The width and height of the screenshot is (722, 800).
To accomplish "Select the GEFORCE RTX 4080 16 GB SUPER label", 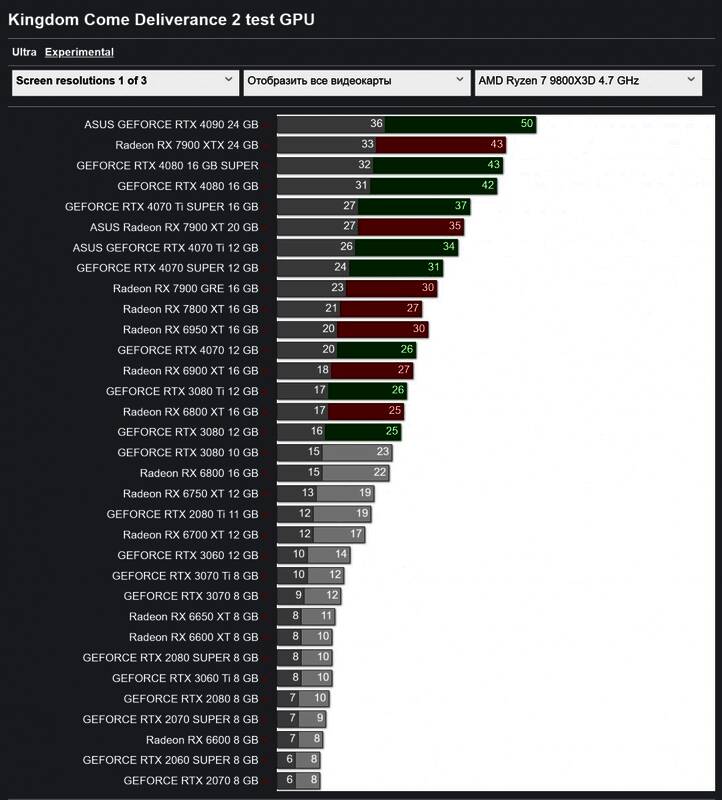I will [x=167, y=165].
